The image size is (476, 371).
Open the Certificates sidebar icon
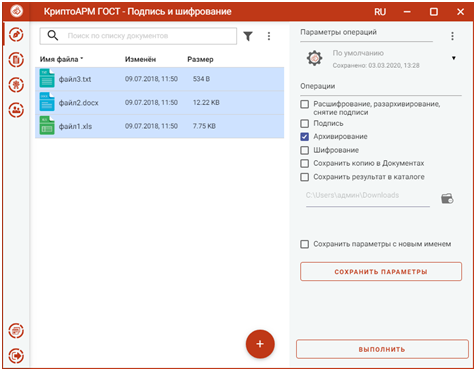(x=16, y=85)
